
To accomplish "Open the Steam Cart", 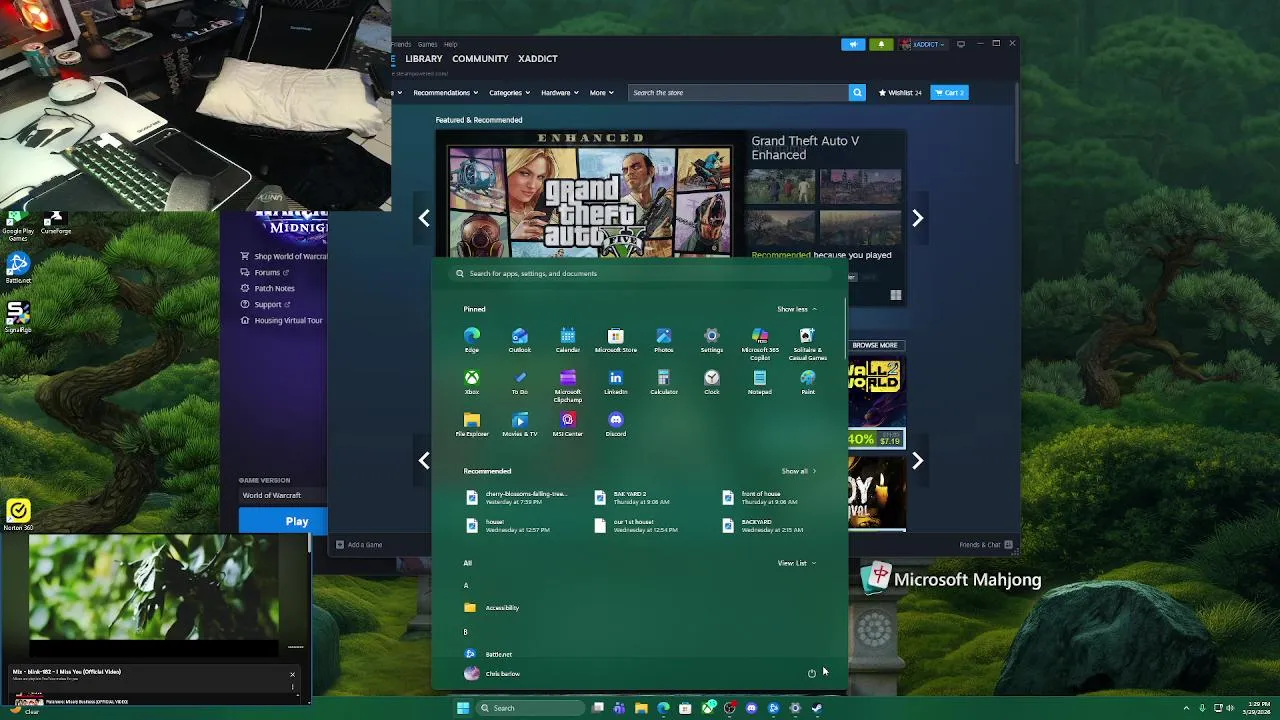I will click(949, 93).
